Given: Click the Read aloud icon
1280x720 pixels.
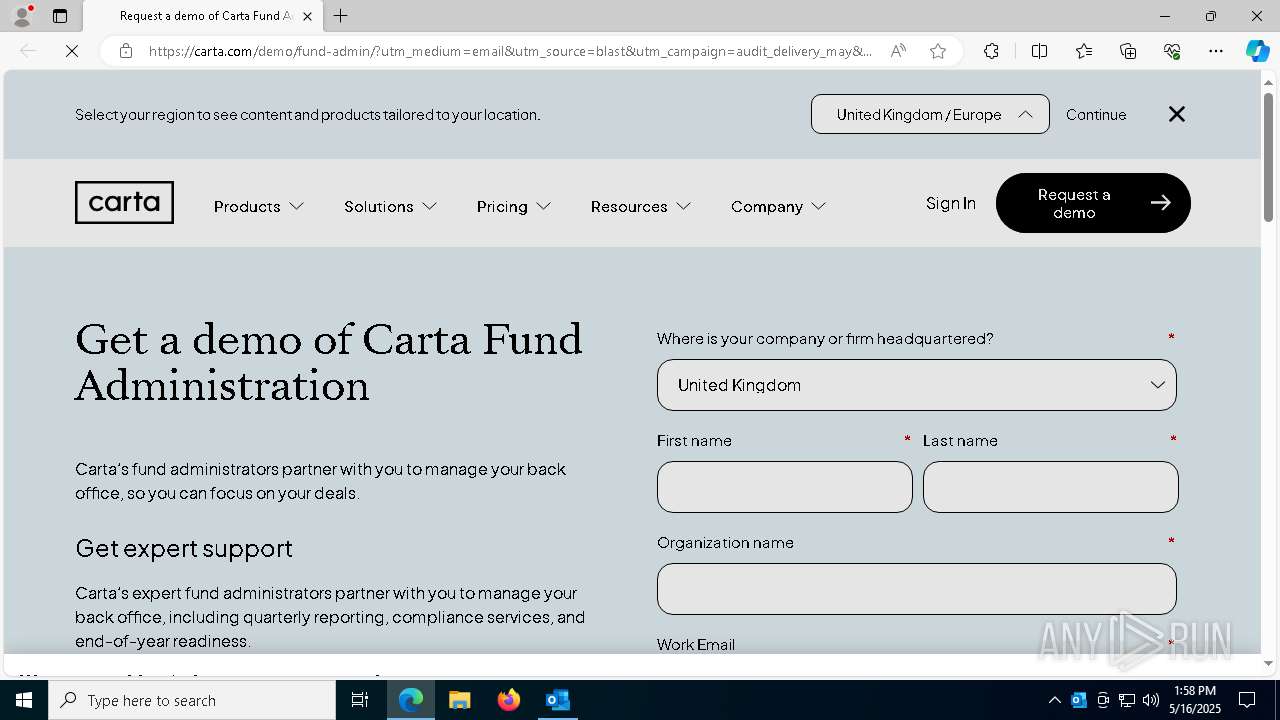Looking at the screenshot, I should click(898, 51).
